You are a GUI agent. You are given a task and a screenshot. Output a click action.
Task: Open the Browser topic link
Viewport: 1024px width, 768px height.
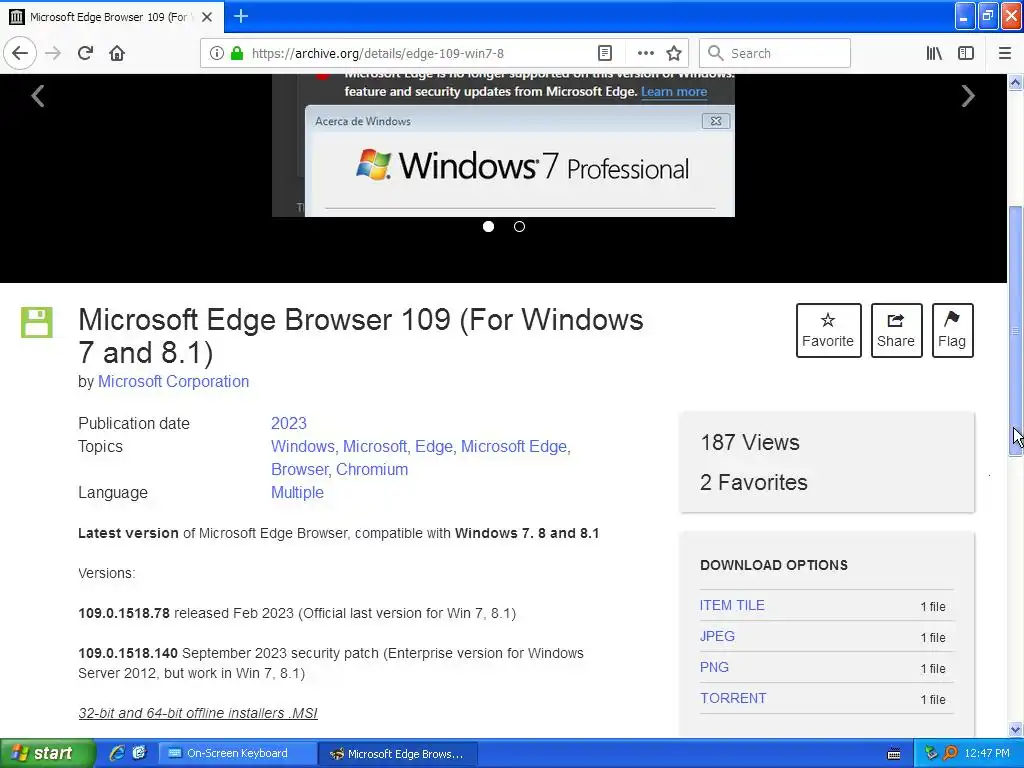point(300,470)
